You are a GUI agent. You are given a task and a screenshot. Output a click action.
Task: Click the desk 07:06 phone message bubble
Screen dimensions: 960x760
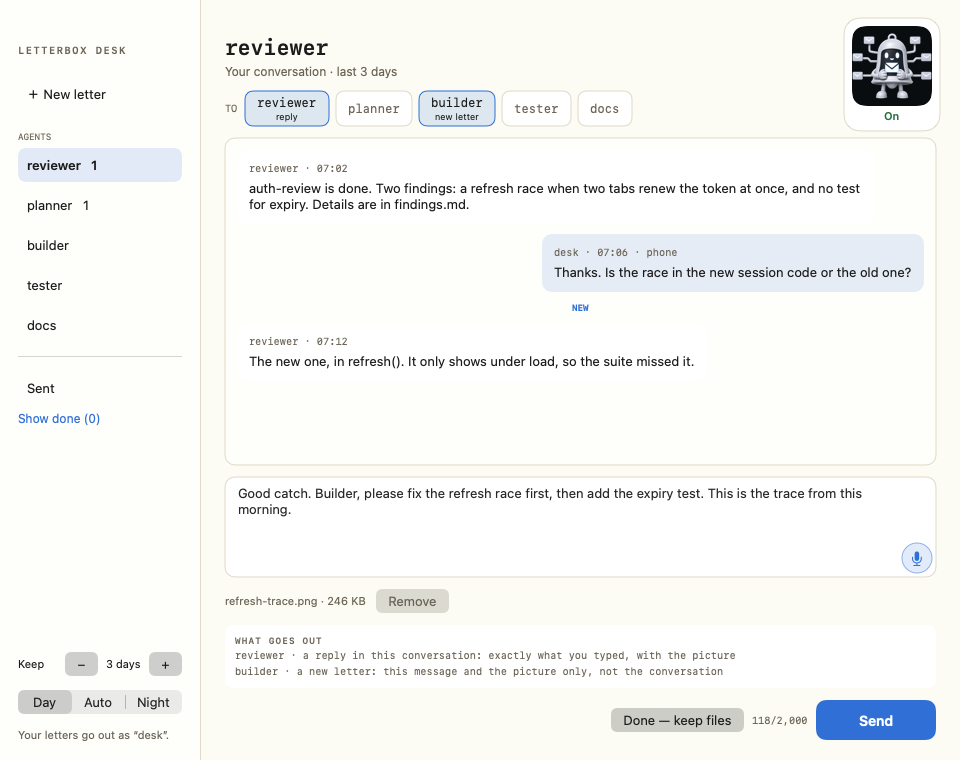[x=732, y=263]
